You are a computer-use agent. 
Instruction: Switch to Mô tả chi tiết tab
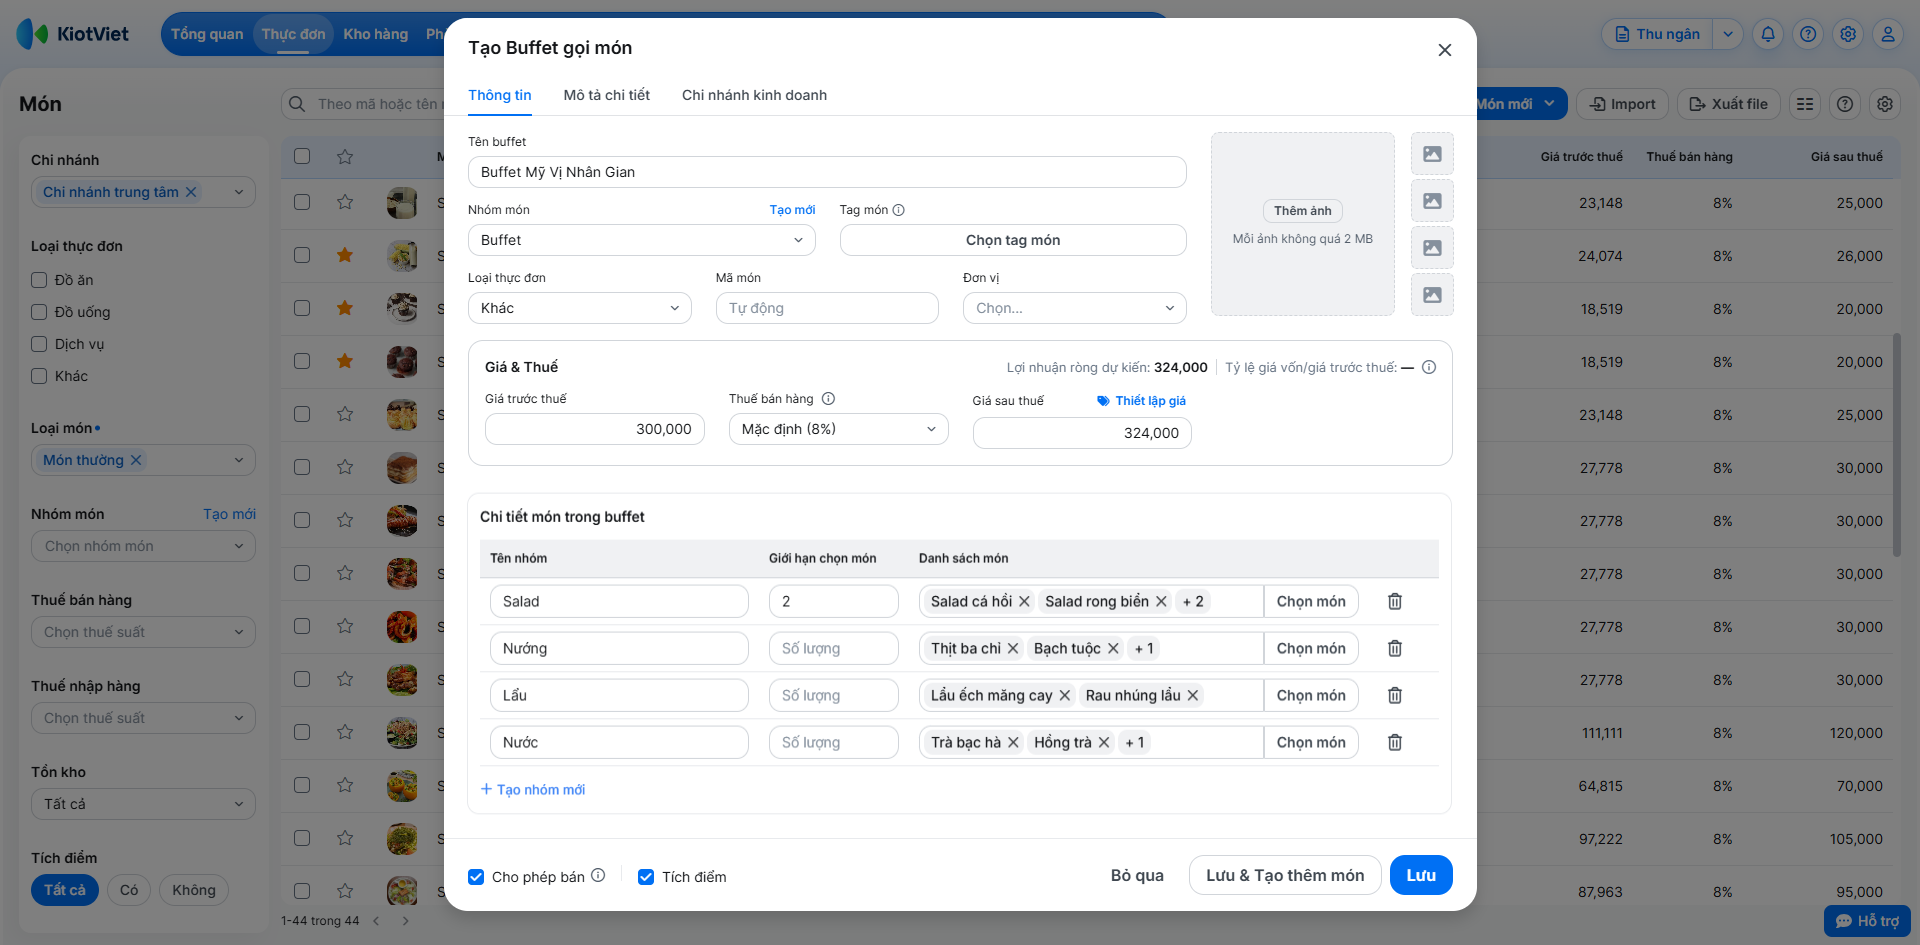click(606, 95)
